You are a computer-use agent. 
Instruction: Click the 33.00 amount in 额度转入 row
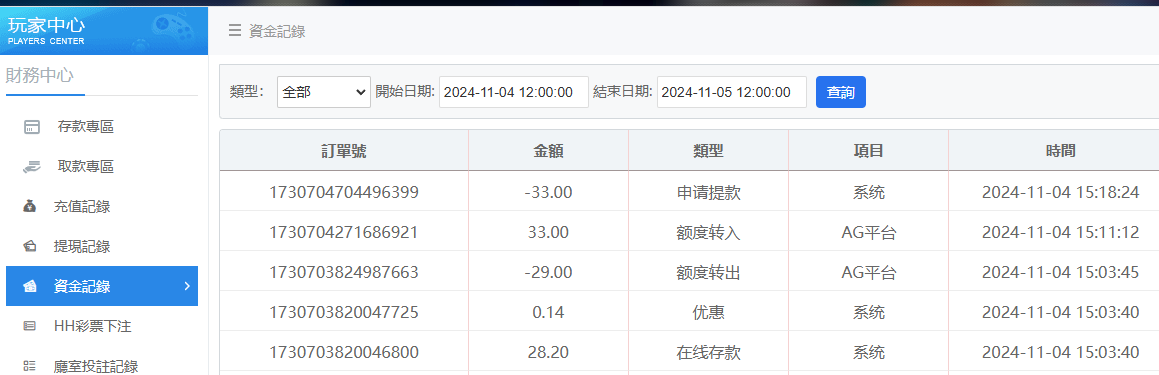point(548,232)
